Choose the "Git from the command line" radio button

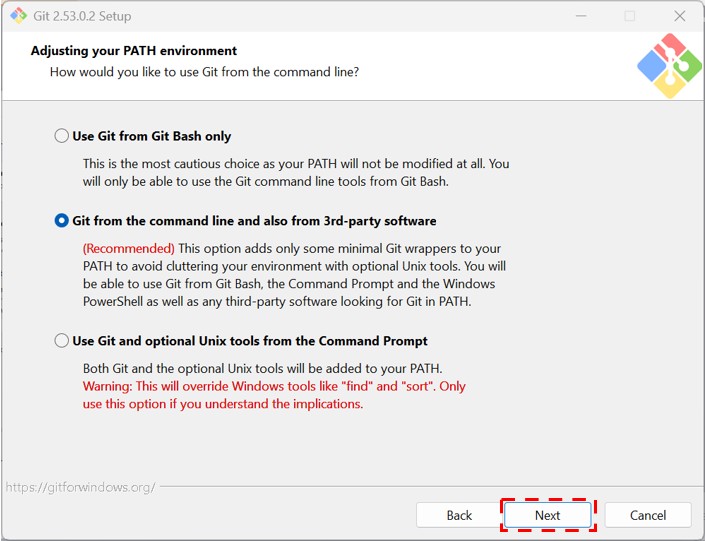pos(62,221)
